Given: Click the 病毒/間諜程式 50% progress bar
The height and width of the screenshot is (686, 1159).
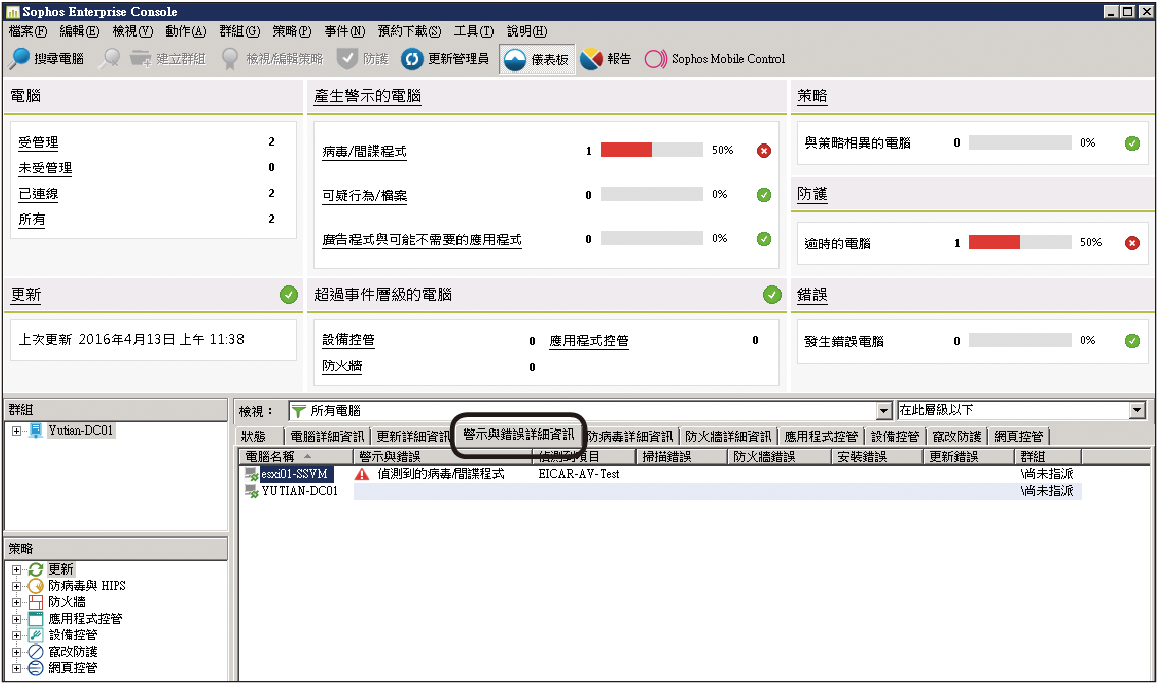Looking at the screenshot, I should coord(651,150).
